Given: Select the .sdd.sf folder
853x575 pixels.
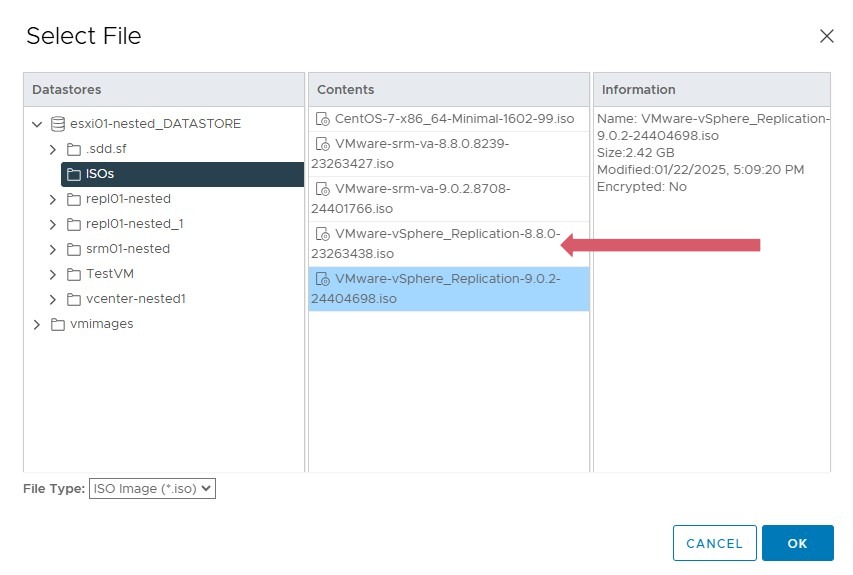Looking at the screenshot, I should pos(106,149).
